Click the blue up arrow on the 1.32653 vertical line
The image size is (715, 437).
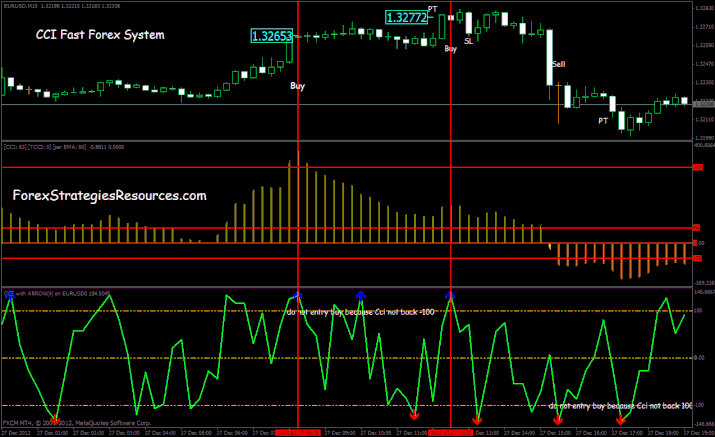click(x=298, y=296)
